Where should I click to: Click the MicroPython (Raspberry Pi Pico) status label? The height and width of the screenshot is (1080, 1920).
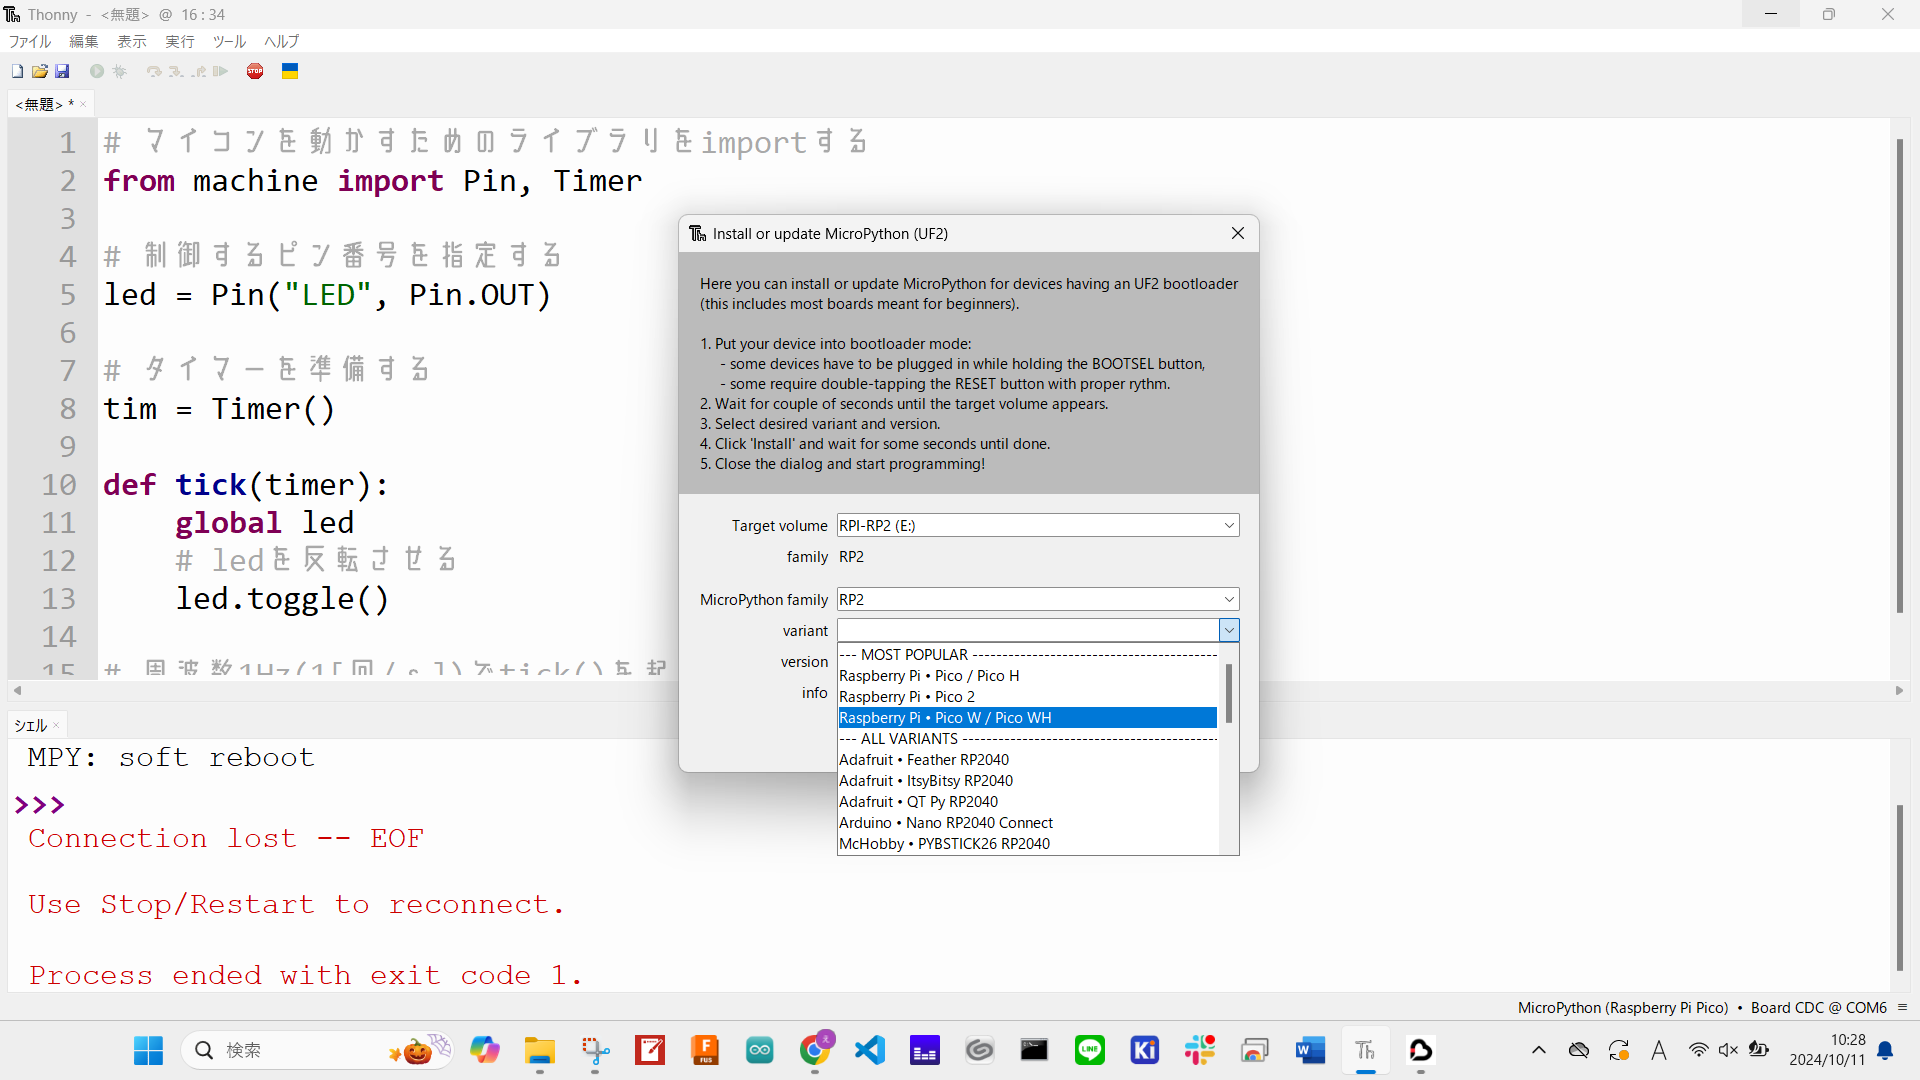tap(1625, 1007)
